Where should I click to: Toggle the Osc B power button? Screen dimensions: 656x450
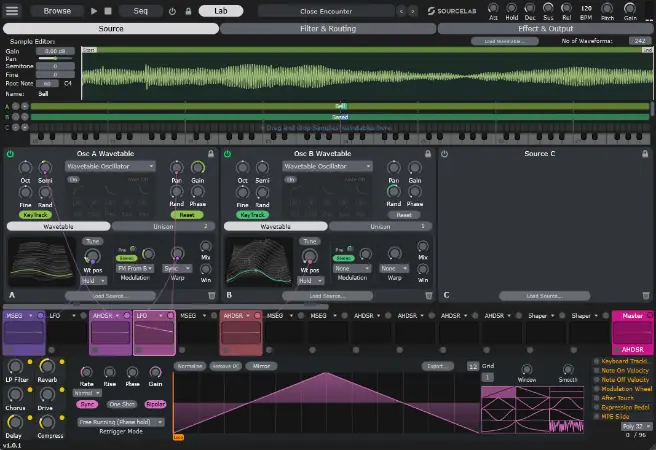coord(227,154)
